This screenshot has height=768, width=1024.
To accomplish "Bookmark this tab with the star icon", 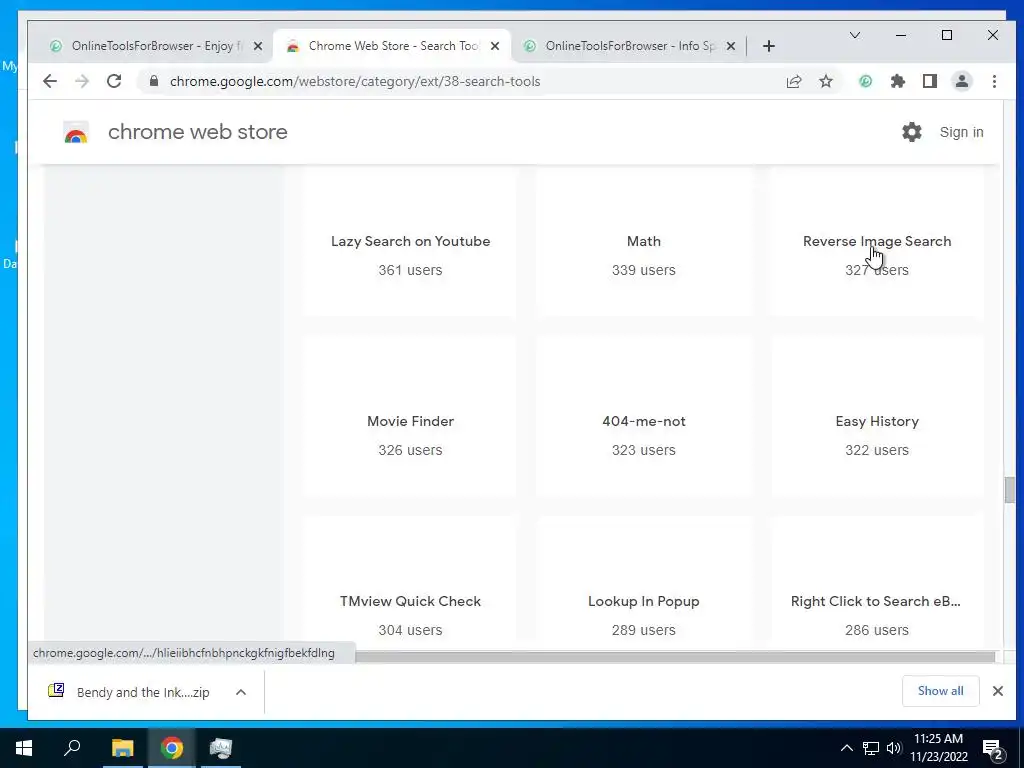I will [826, 81].
